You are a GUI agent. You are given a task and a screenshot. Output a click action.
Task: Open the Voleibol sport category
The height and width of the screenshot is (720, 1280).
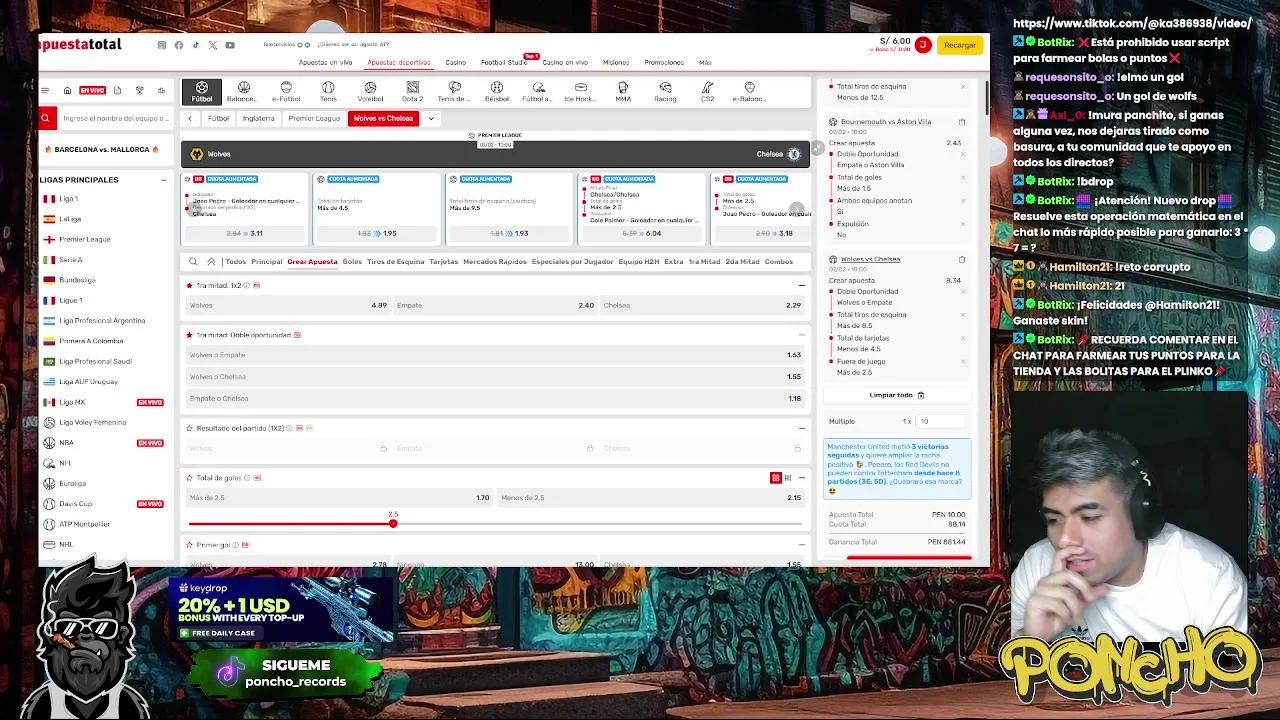pos(370,92)
